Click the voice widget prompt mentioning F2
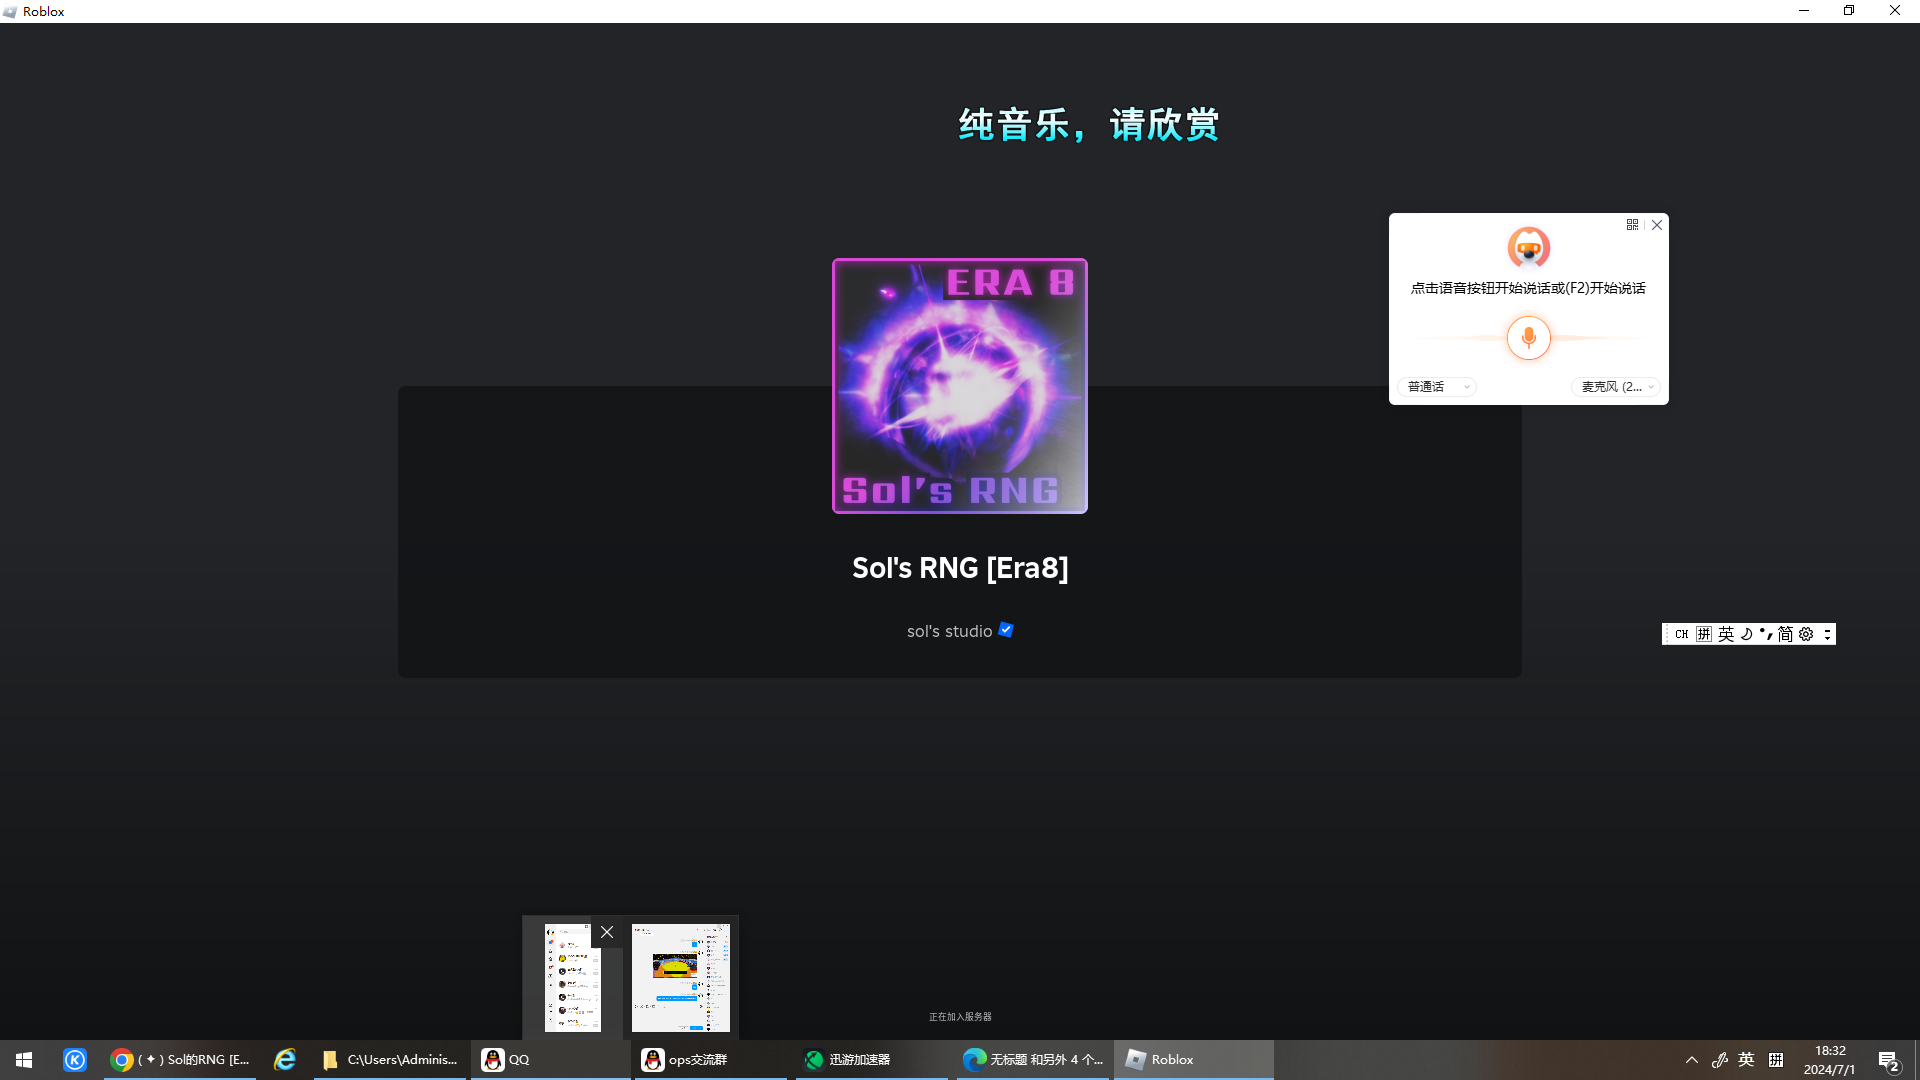The height and width of the screenshot is (1080, 1920). point(1528,288)
